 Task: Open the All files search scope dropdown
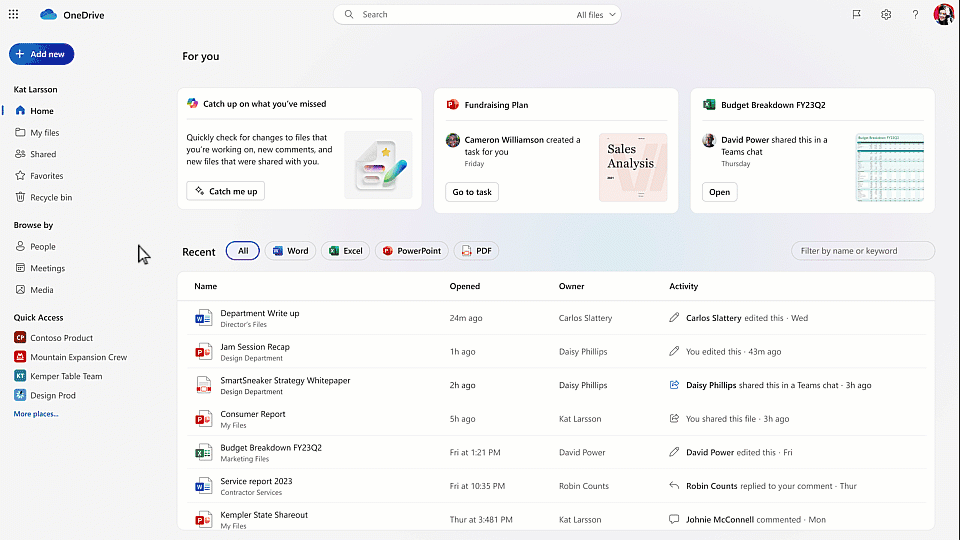tap(596, 15)
